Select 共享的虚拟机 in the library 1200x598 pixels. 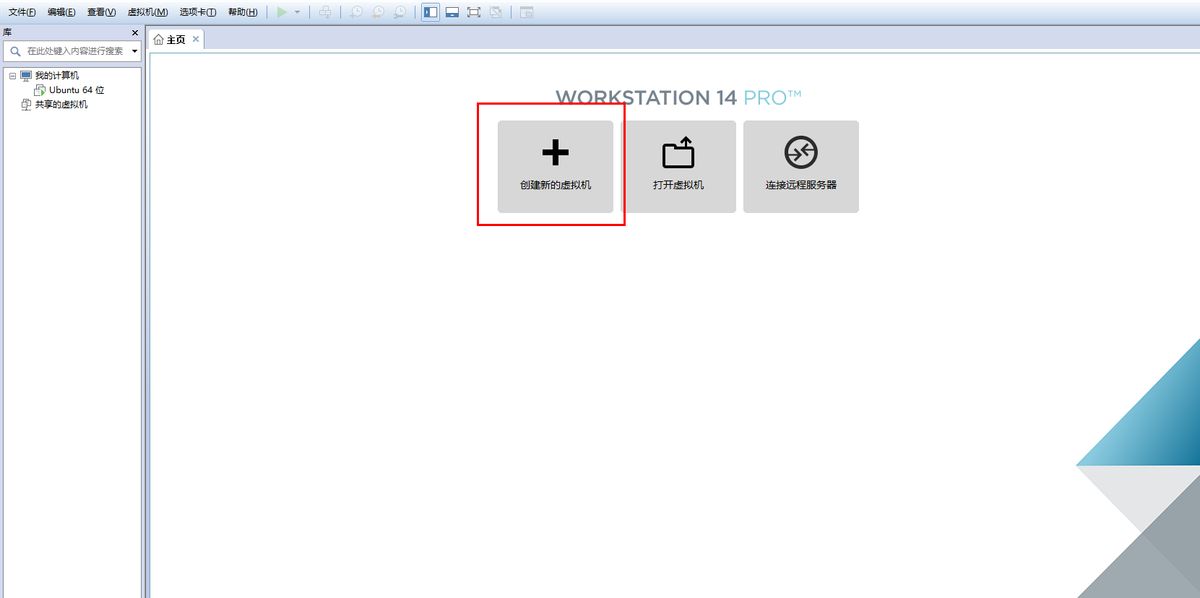61,104
